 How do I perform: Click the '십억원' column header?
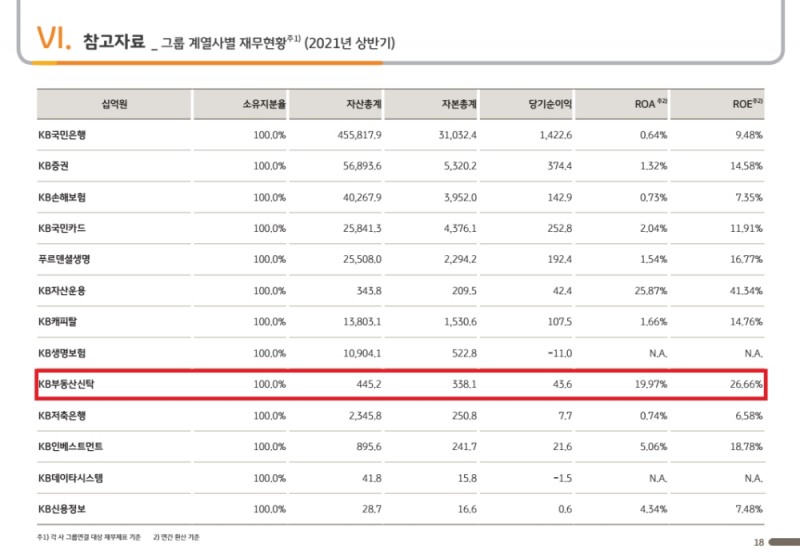click(x=114, y=105)
